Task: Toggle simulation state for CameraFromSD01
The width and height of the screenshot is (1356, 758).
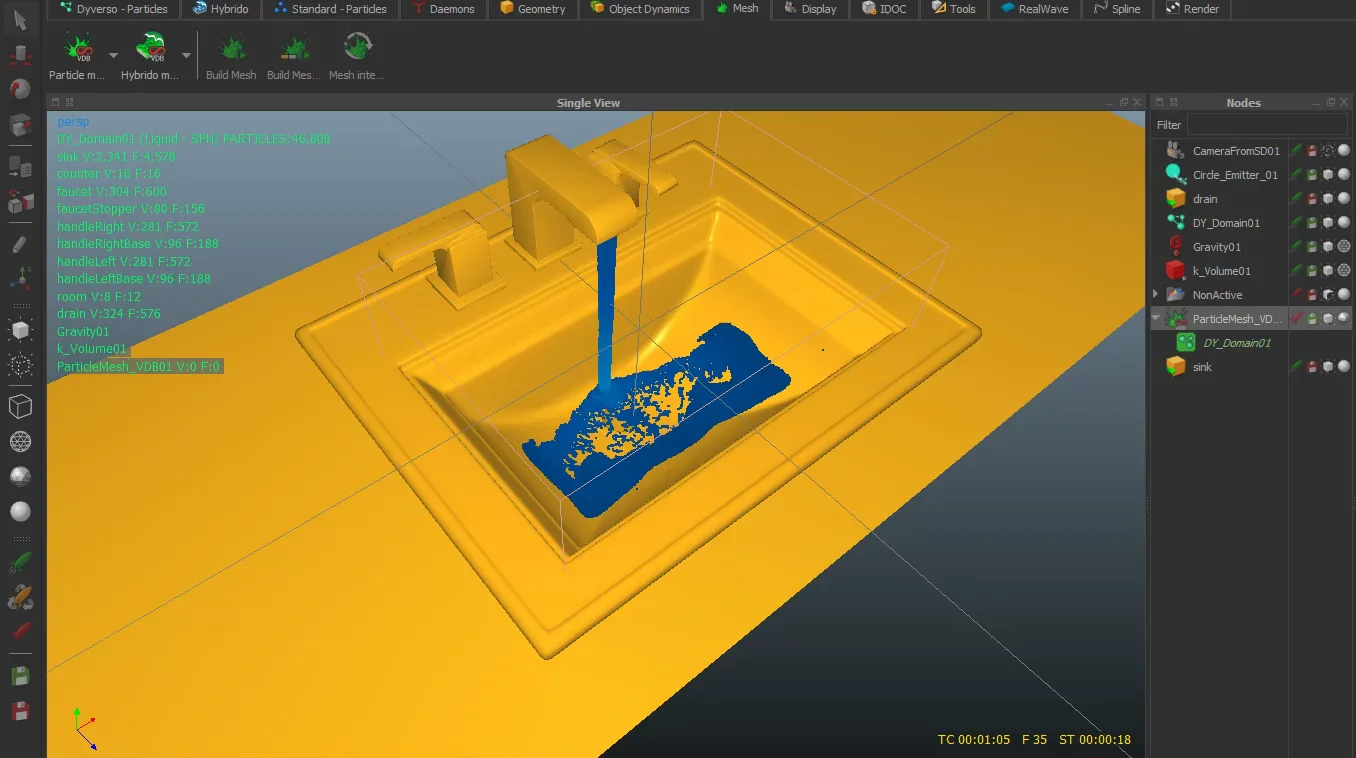Action: coord(1297,150)
